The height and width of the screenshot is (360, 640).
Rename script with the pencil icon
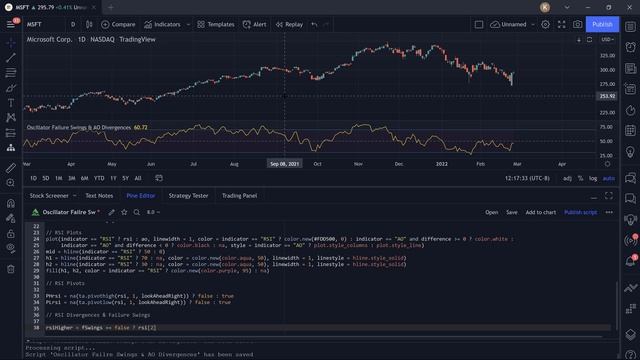pyautogui.click(x=111, y=212)
